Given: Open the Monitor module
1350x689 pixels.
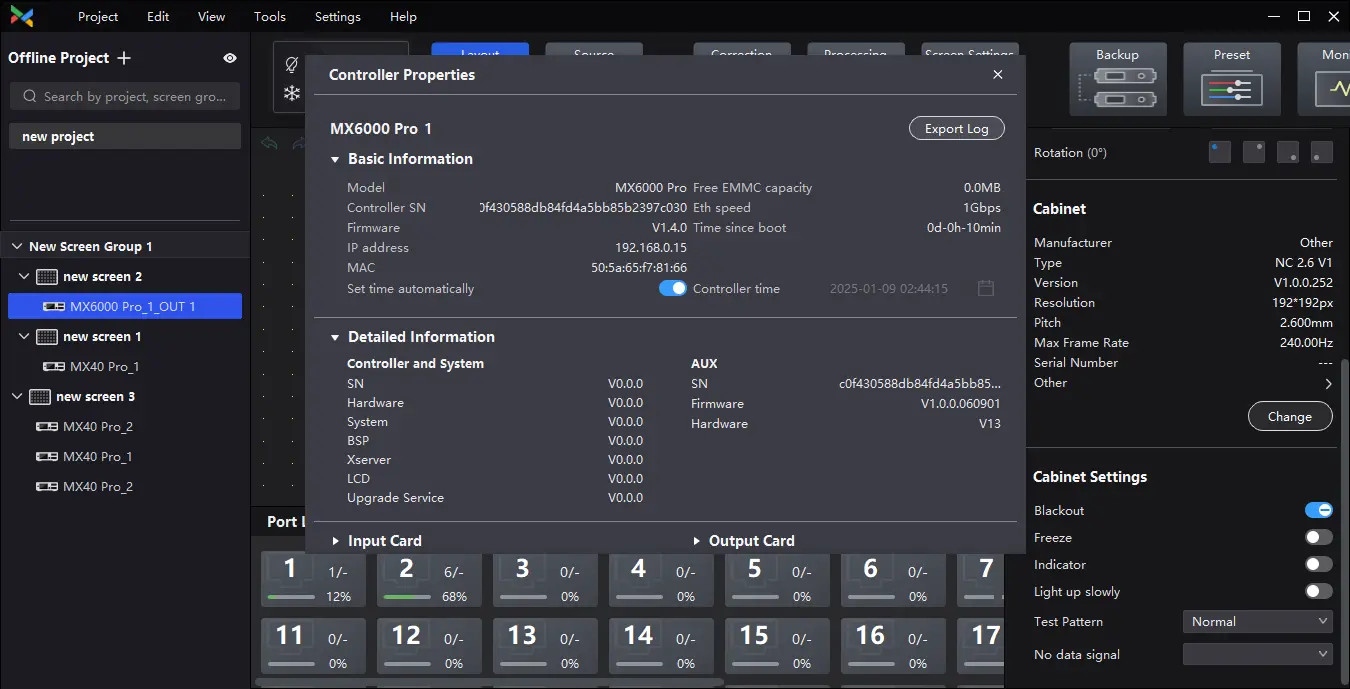Looking at the screenshot, I should coord(1324,79).
